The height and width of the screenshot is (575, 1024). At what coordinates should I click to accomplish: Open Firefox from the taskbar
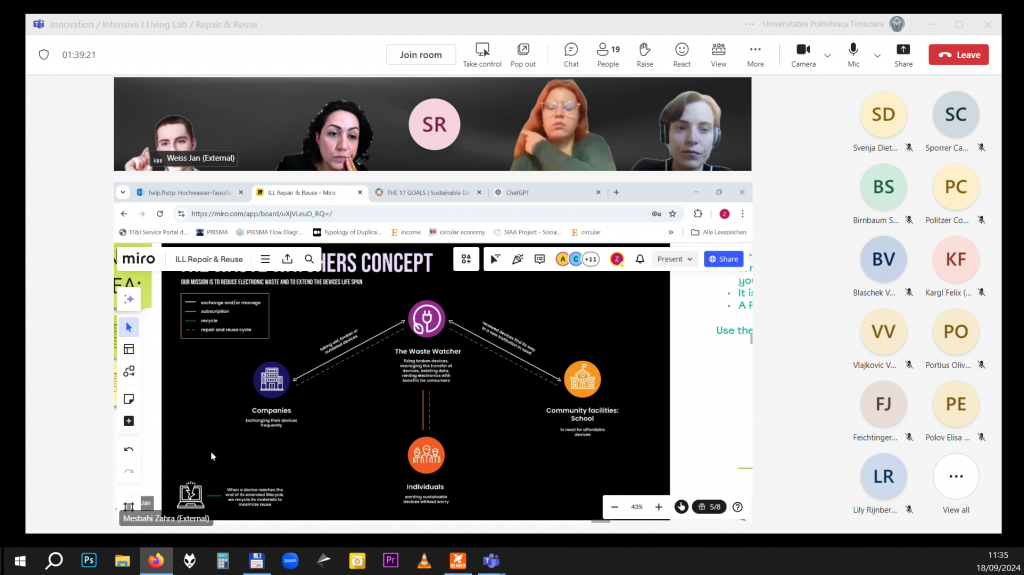click(x=156, y=561)
